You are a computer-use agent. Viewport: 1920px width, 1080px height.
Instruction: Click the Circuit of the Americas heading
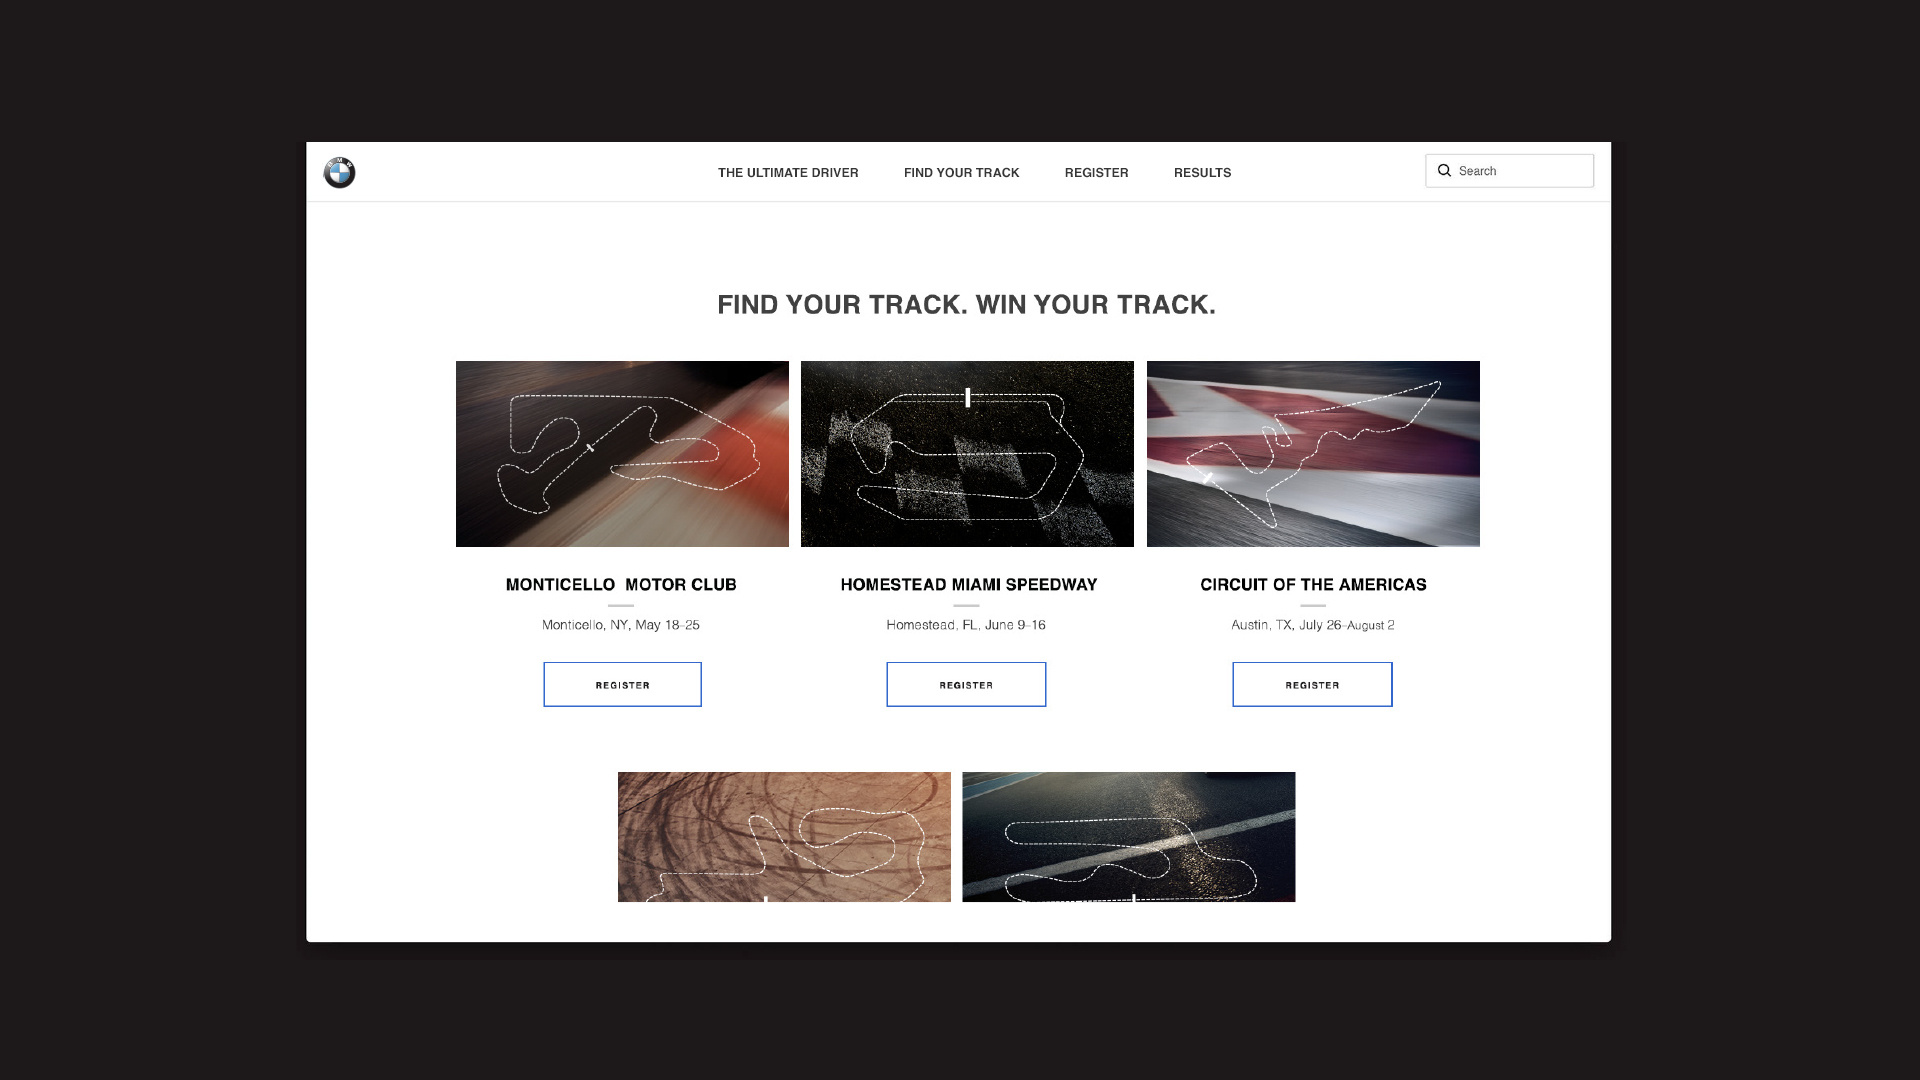[x=1313, y=585]
